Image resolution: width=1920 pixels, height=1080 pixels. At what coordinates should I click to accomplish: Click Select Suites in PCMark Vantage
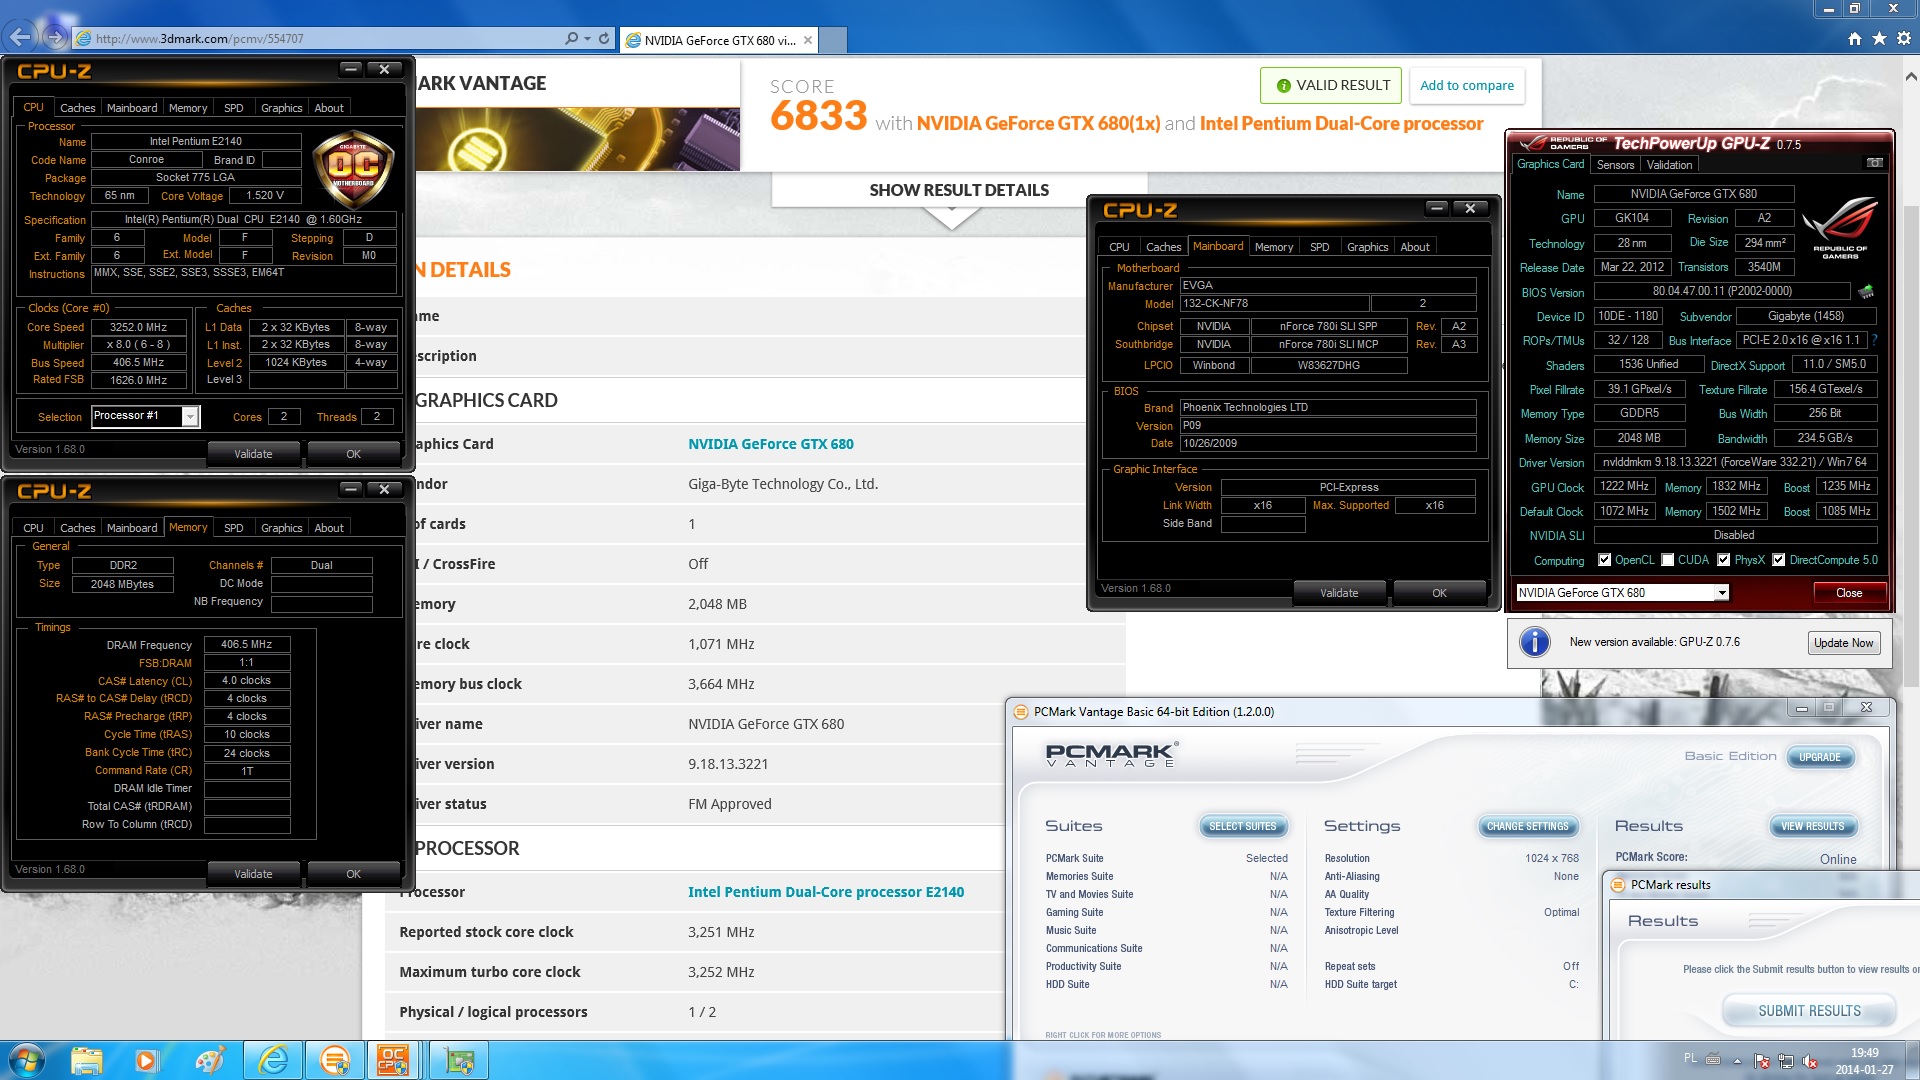click(1242, 826)
